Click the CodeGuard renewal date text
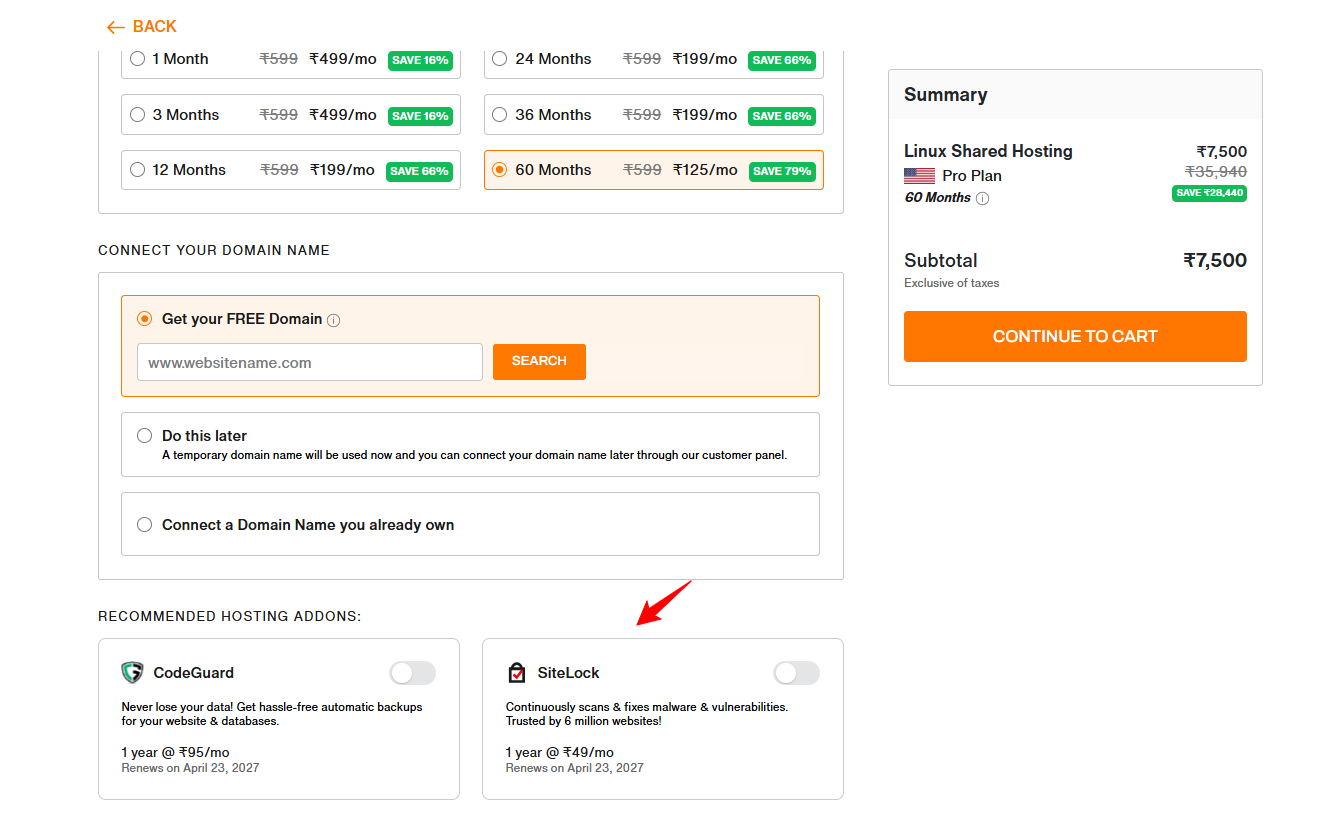1333x815 pixels. point(190,768)
